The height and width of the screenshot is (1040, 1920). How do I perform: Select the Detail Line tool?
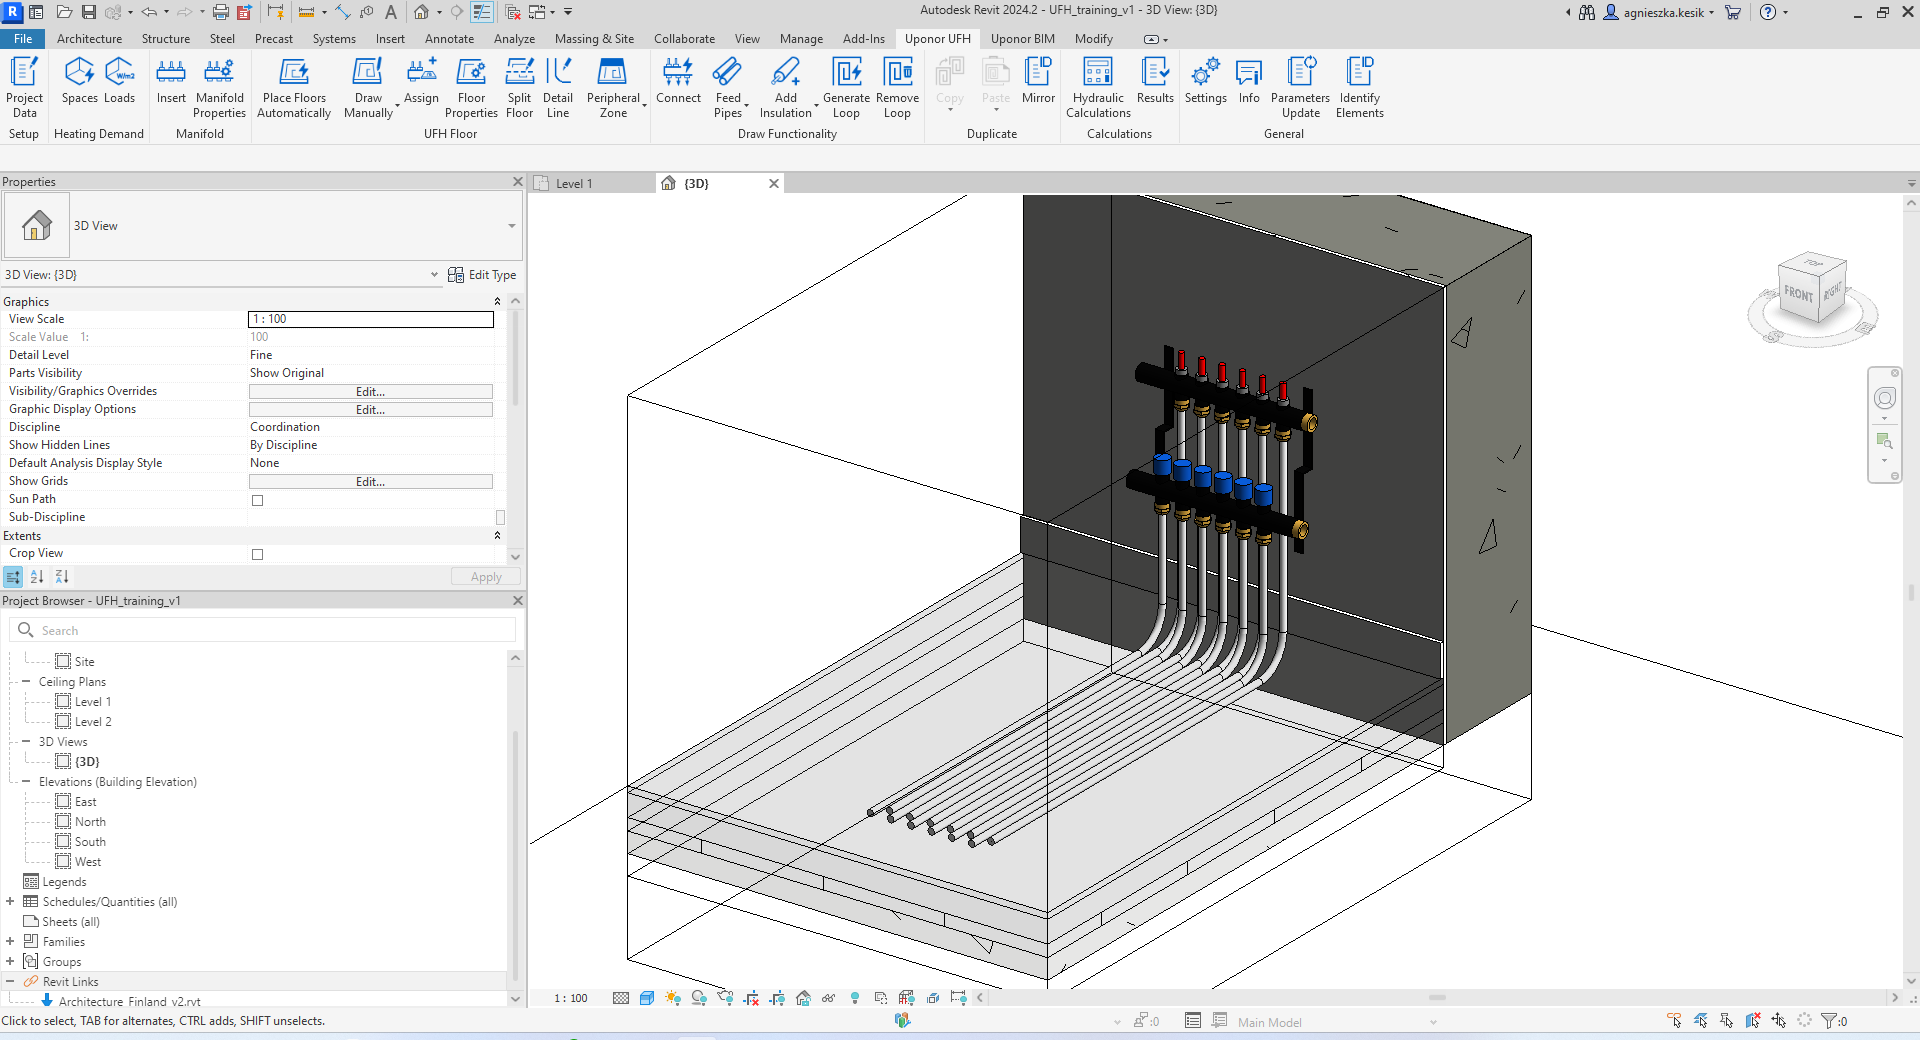pos(558,87)
